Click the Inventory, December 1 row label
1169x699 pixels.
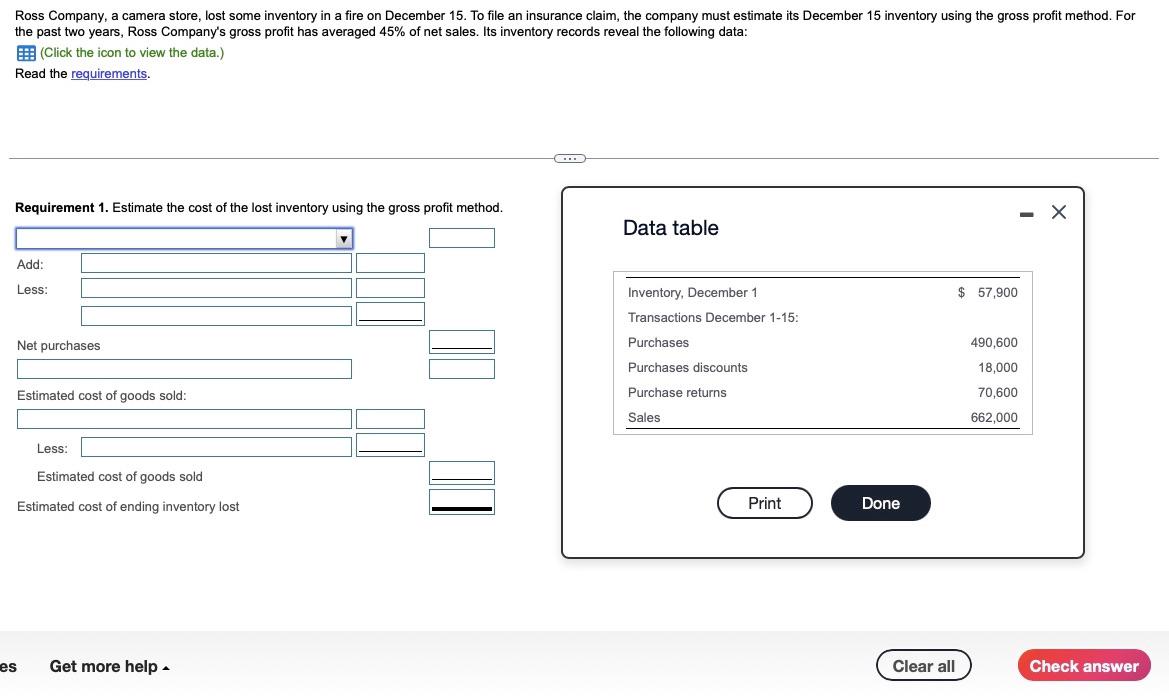(693, 293)
